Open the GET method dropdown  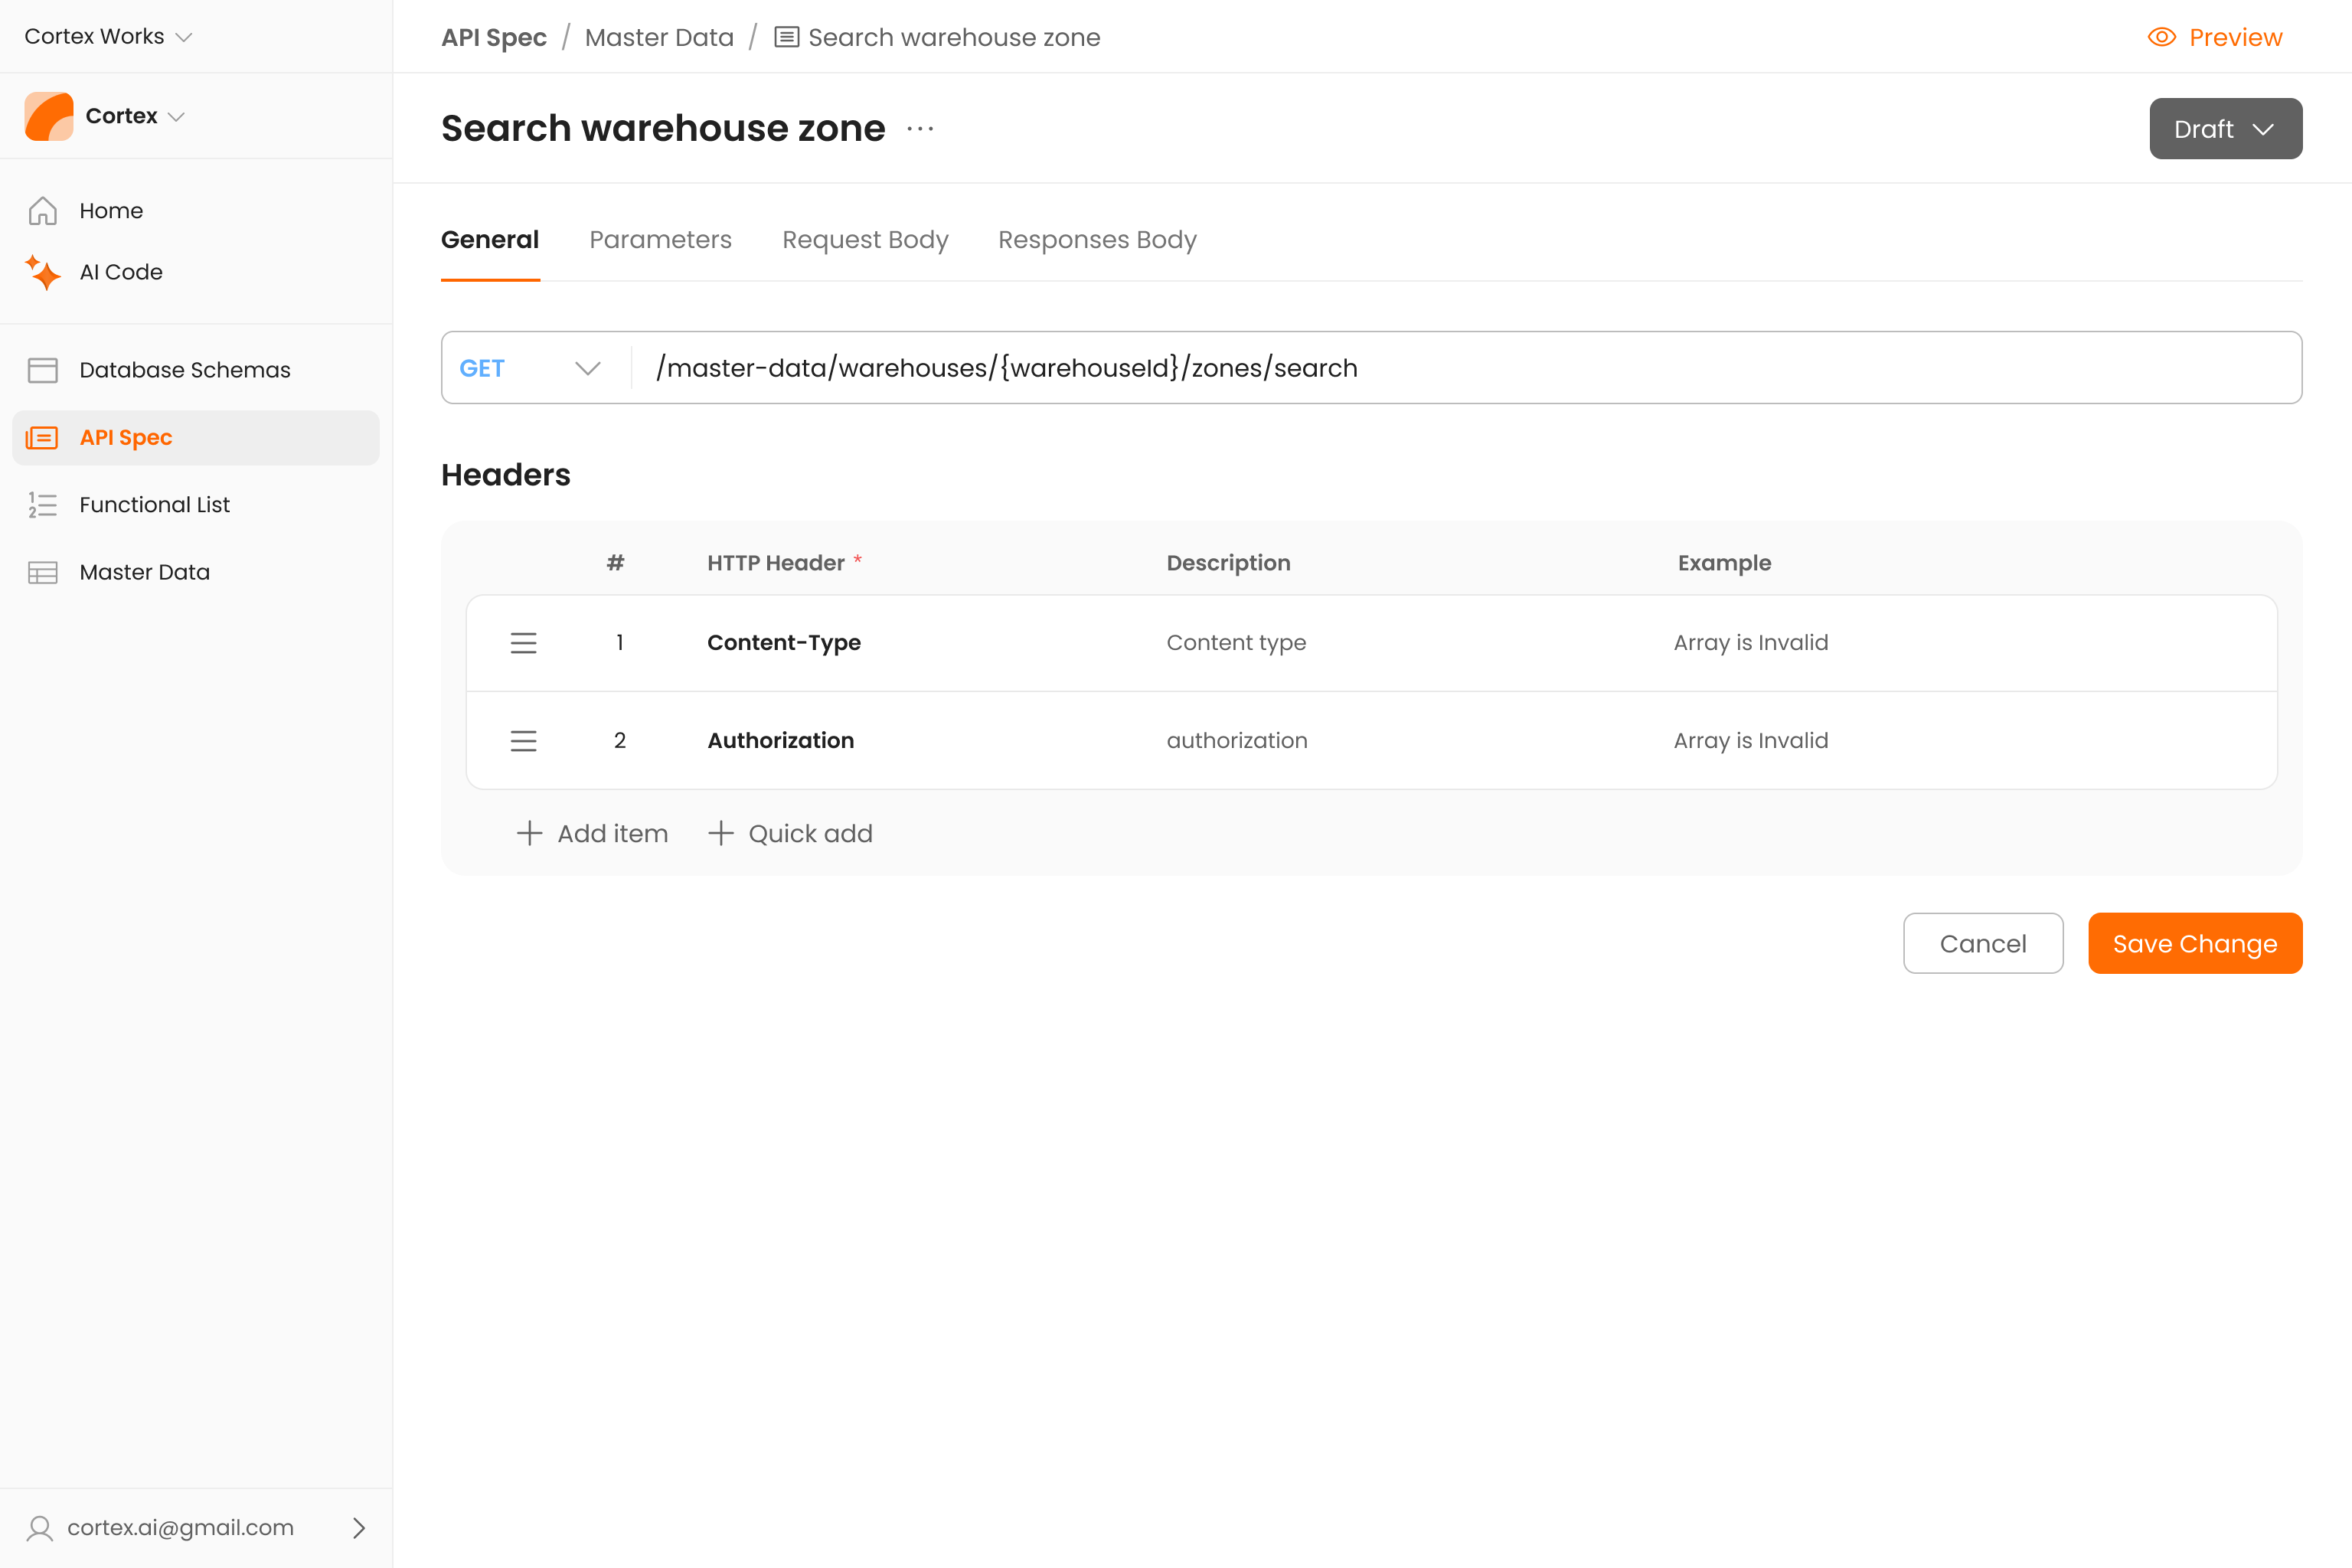[x=530, y=368]
